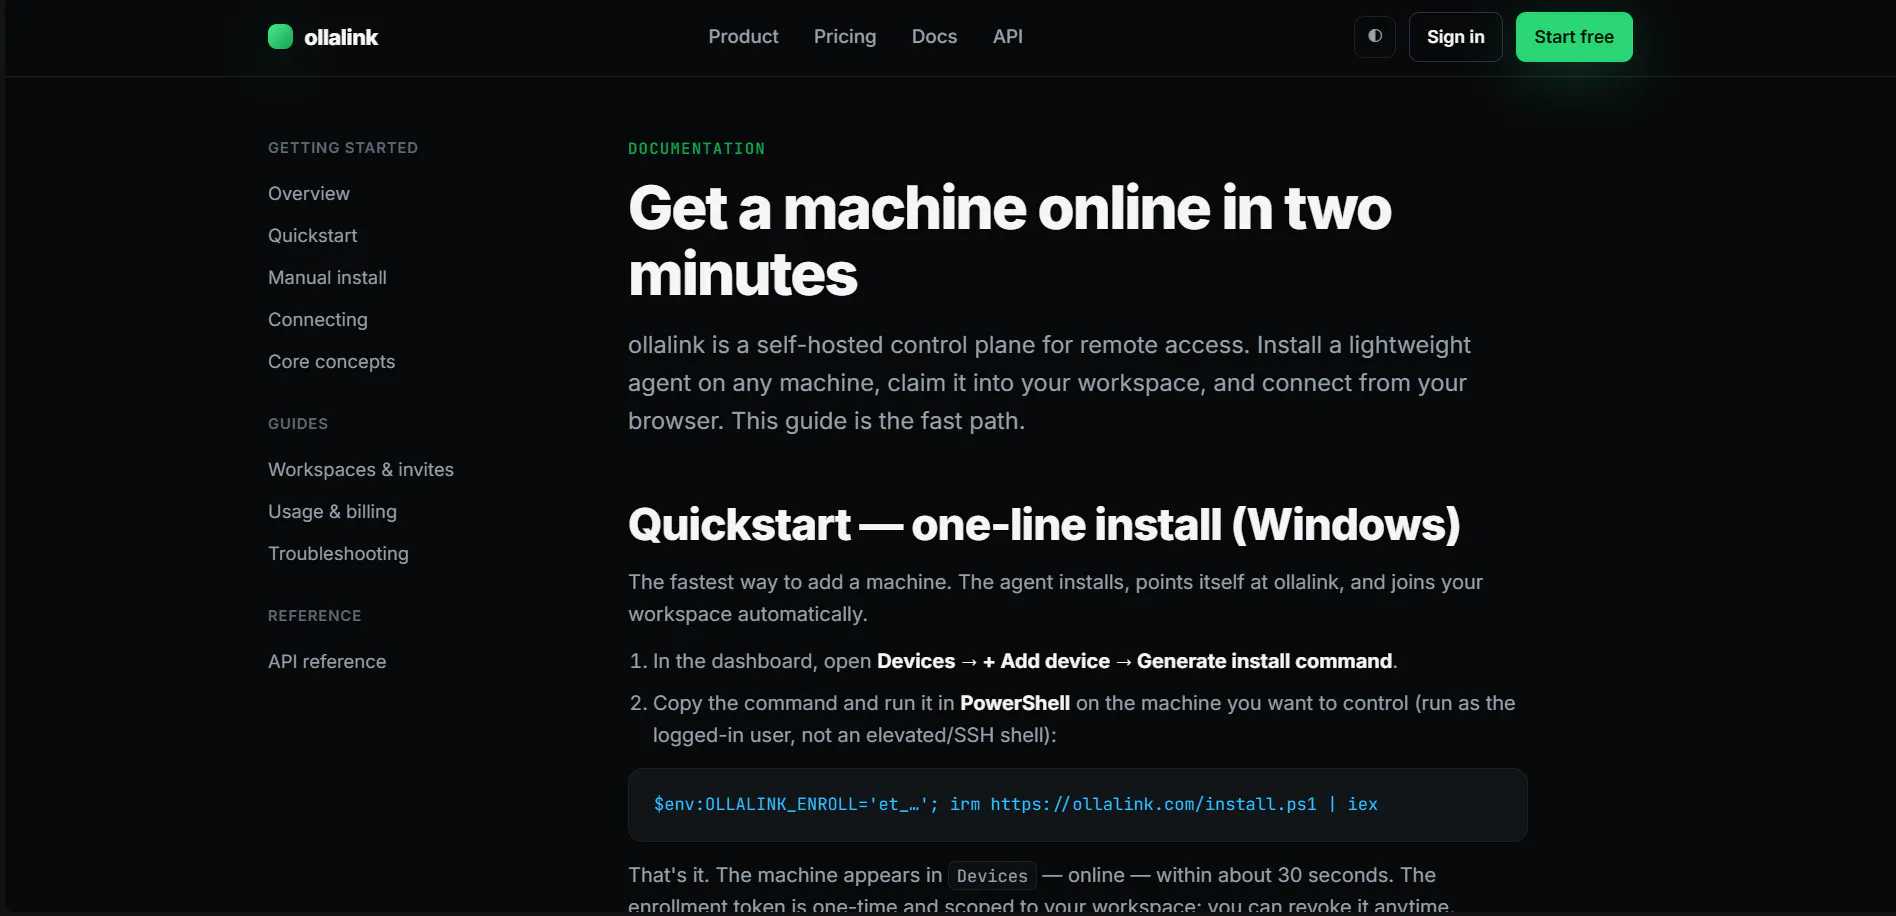Click the Quickstart one-line install heading
1896x916 pixels.
click(x=1044, y=525)
